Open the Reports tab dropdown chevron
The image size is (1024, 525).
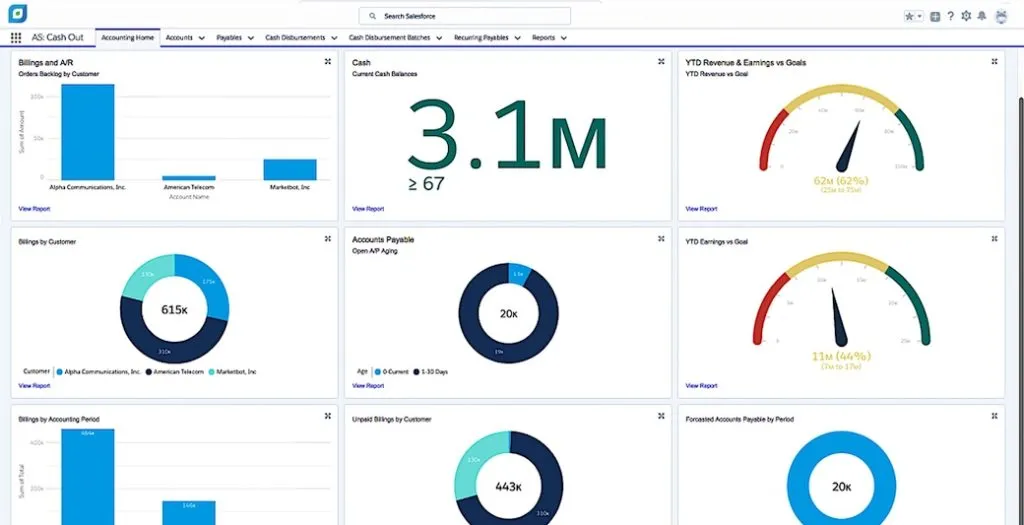[x=564, y=38]
